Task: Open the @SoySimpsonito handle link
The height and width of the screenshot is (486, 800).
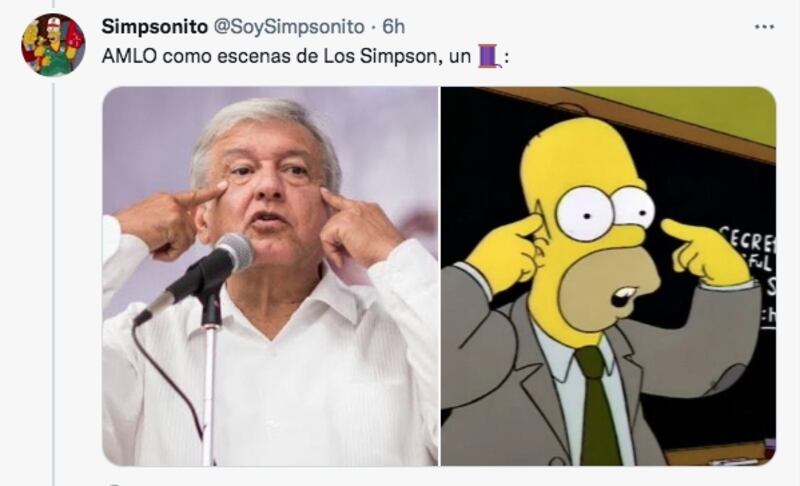Action: [288, 27]
